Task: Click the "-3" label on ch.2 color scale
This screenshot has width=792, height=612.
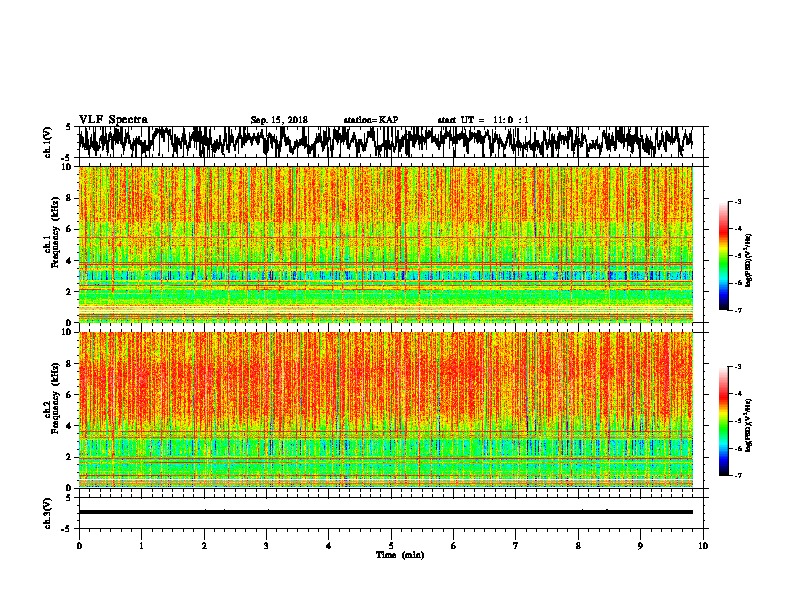Action: [737, 367]
